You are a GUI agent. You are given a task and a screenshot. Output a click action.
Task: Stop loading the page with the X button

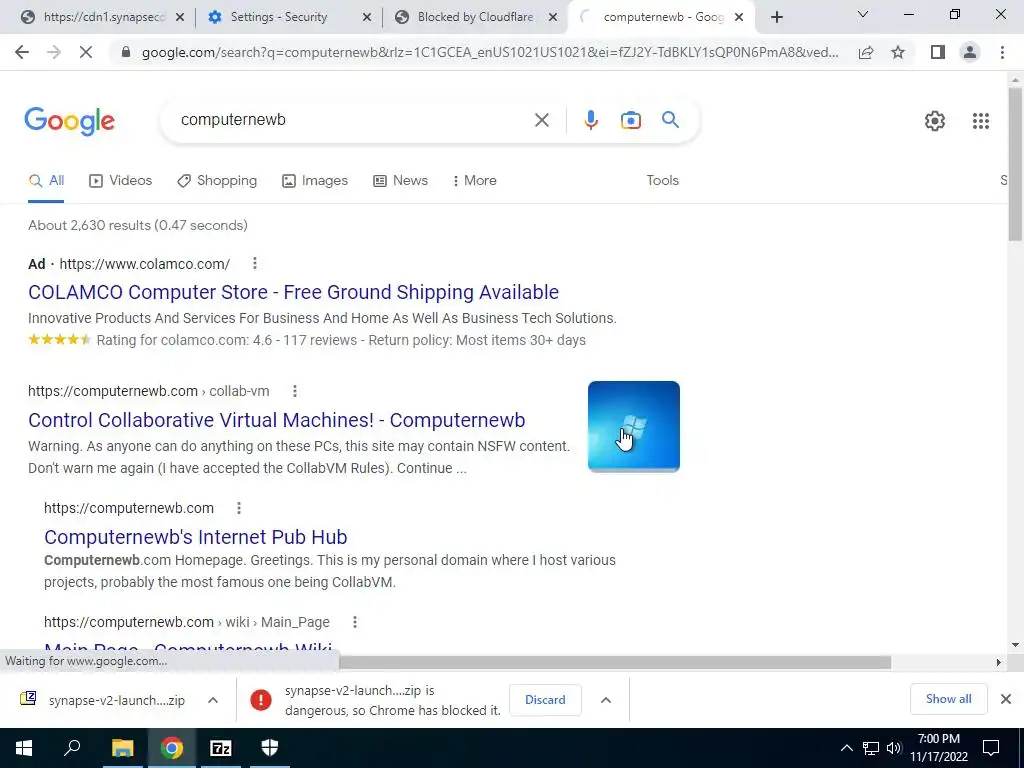pyautogui.click(x=86, y=52)
